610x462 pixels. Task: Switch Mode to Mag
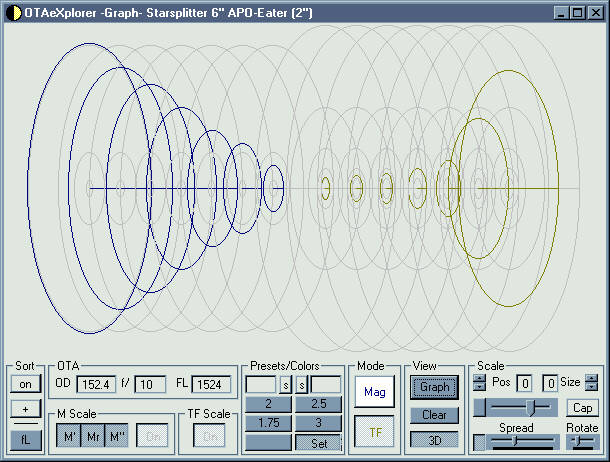point(374,392)
